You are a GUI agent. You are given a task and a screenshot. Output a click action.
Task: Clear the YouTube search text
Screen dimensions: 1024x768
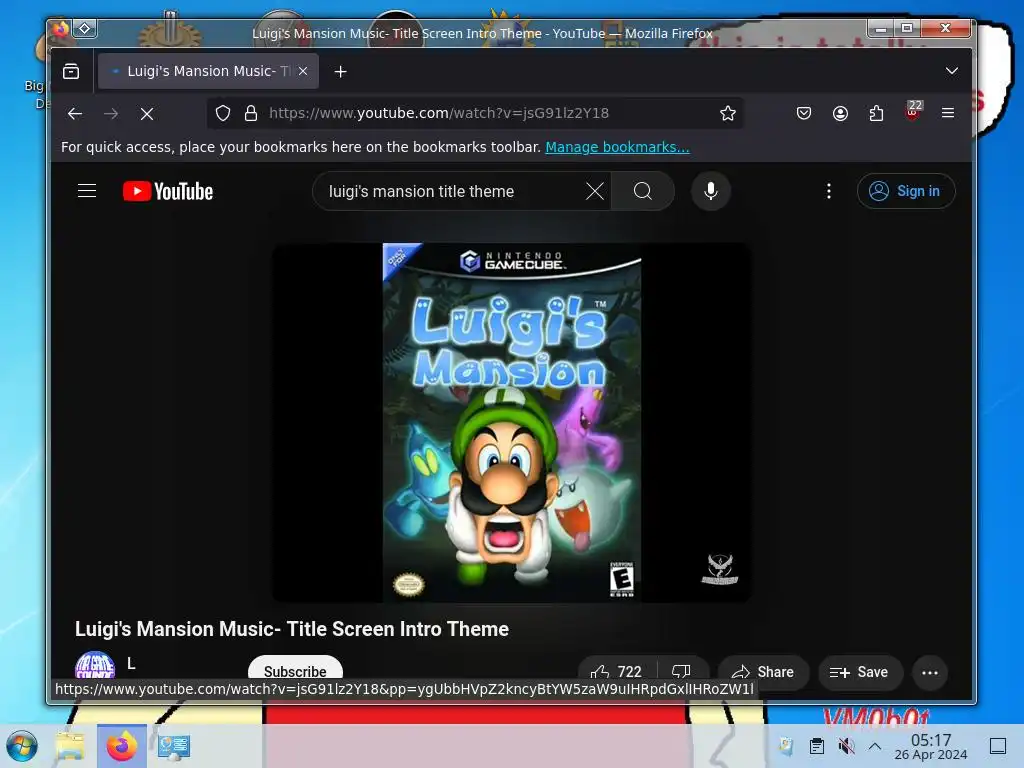[x=594, y=191]
